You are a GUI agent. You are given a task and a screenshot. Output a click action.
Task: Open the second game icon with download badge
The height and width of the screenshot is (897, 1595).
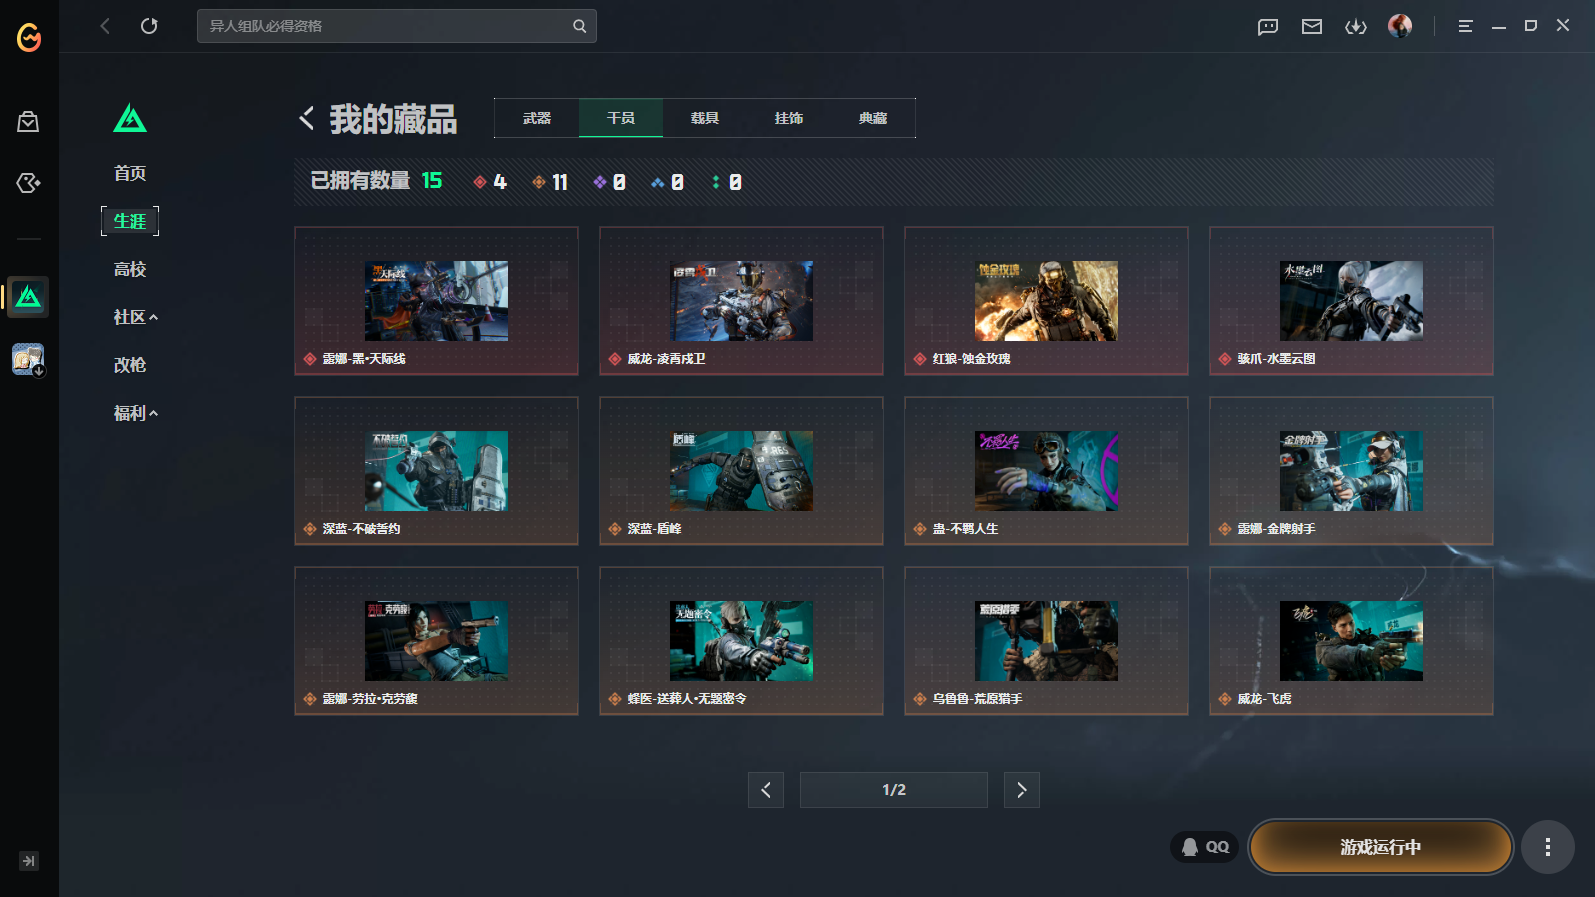(28, 359)
